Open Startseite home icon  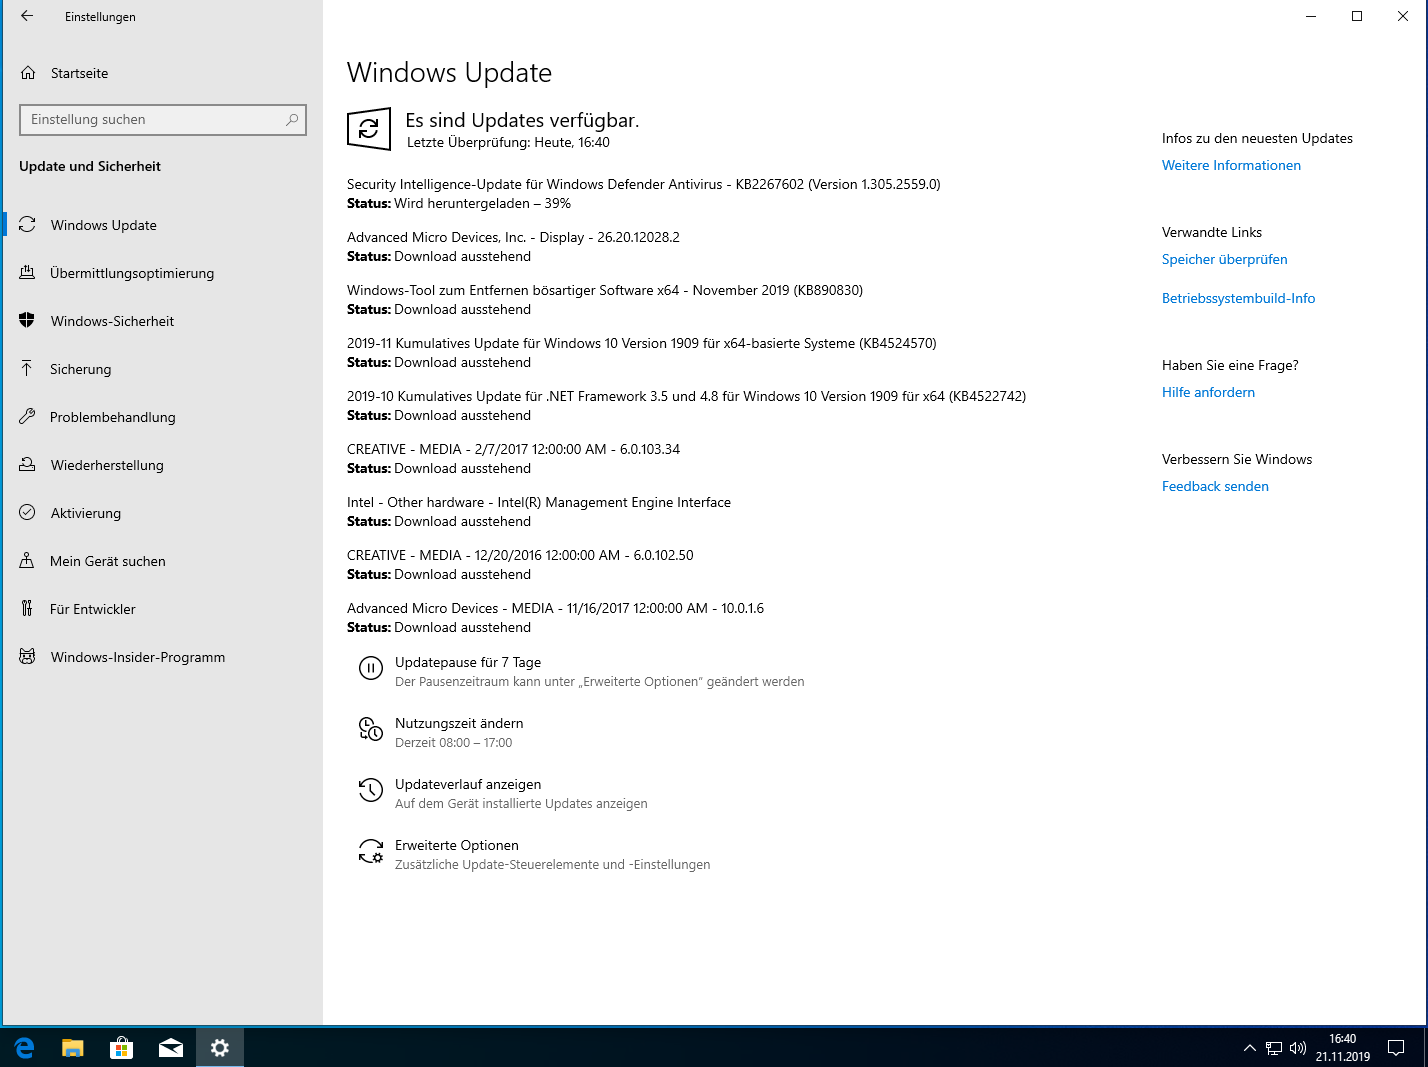tap(28, 73)
